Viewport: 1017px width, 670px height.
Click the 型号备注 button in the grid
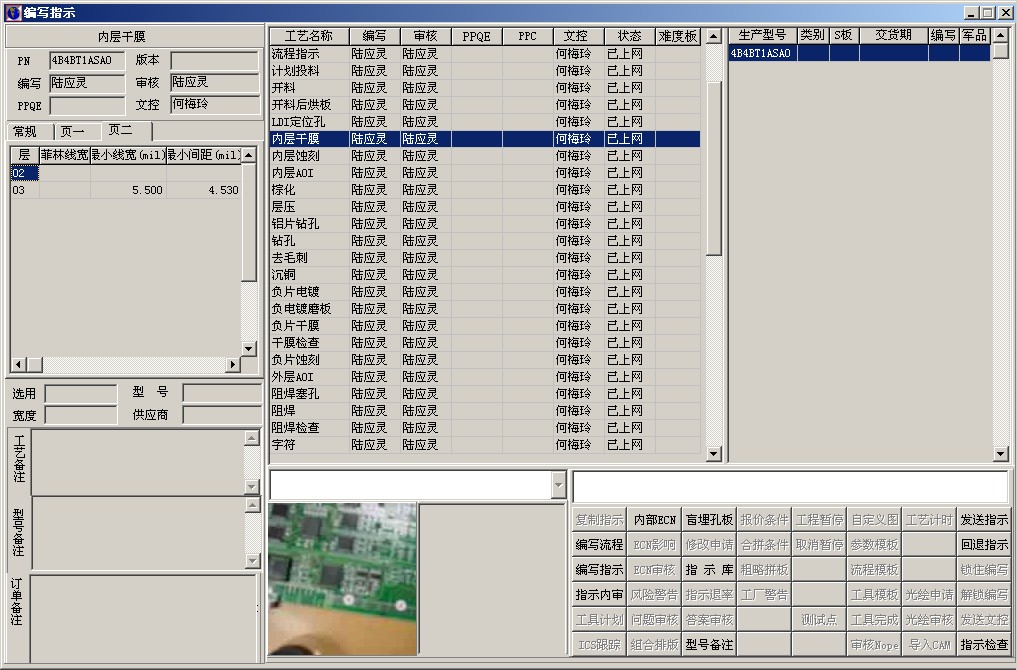[x=709, y=645]
